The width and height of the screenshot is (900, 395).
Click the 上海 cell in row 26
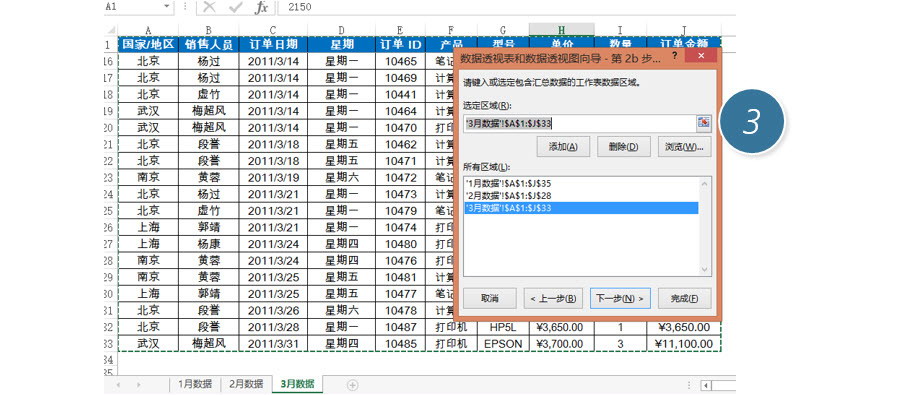click(148, 227)
